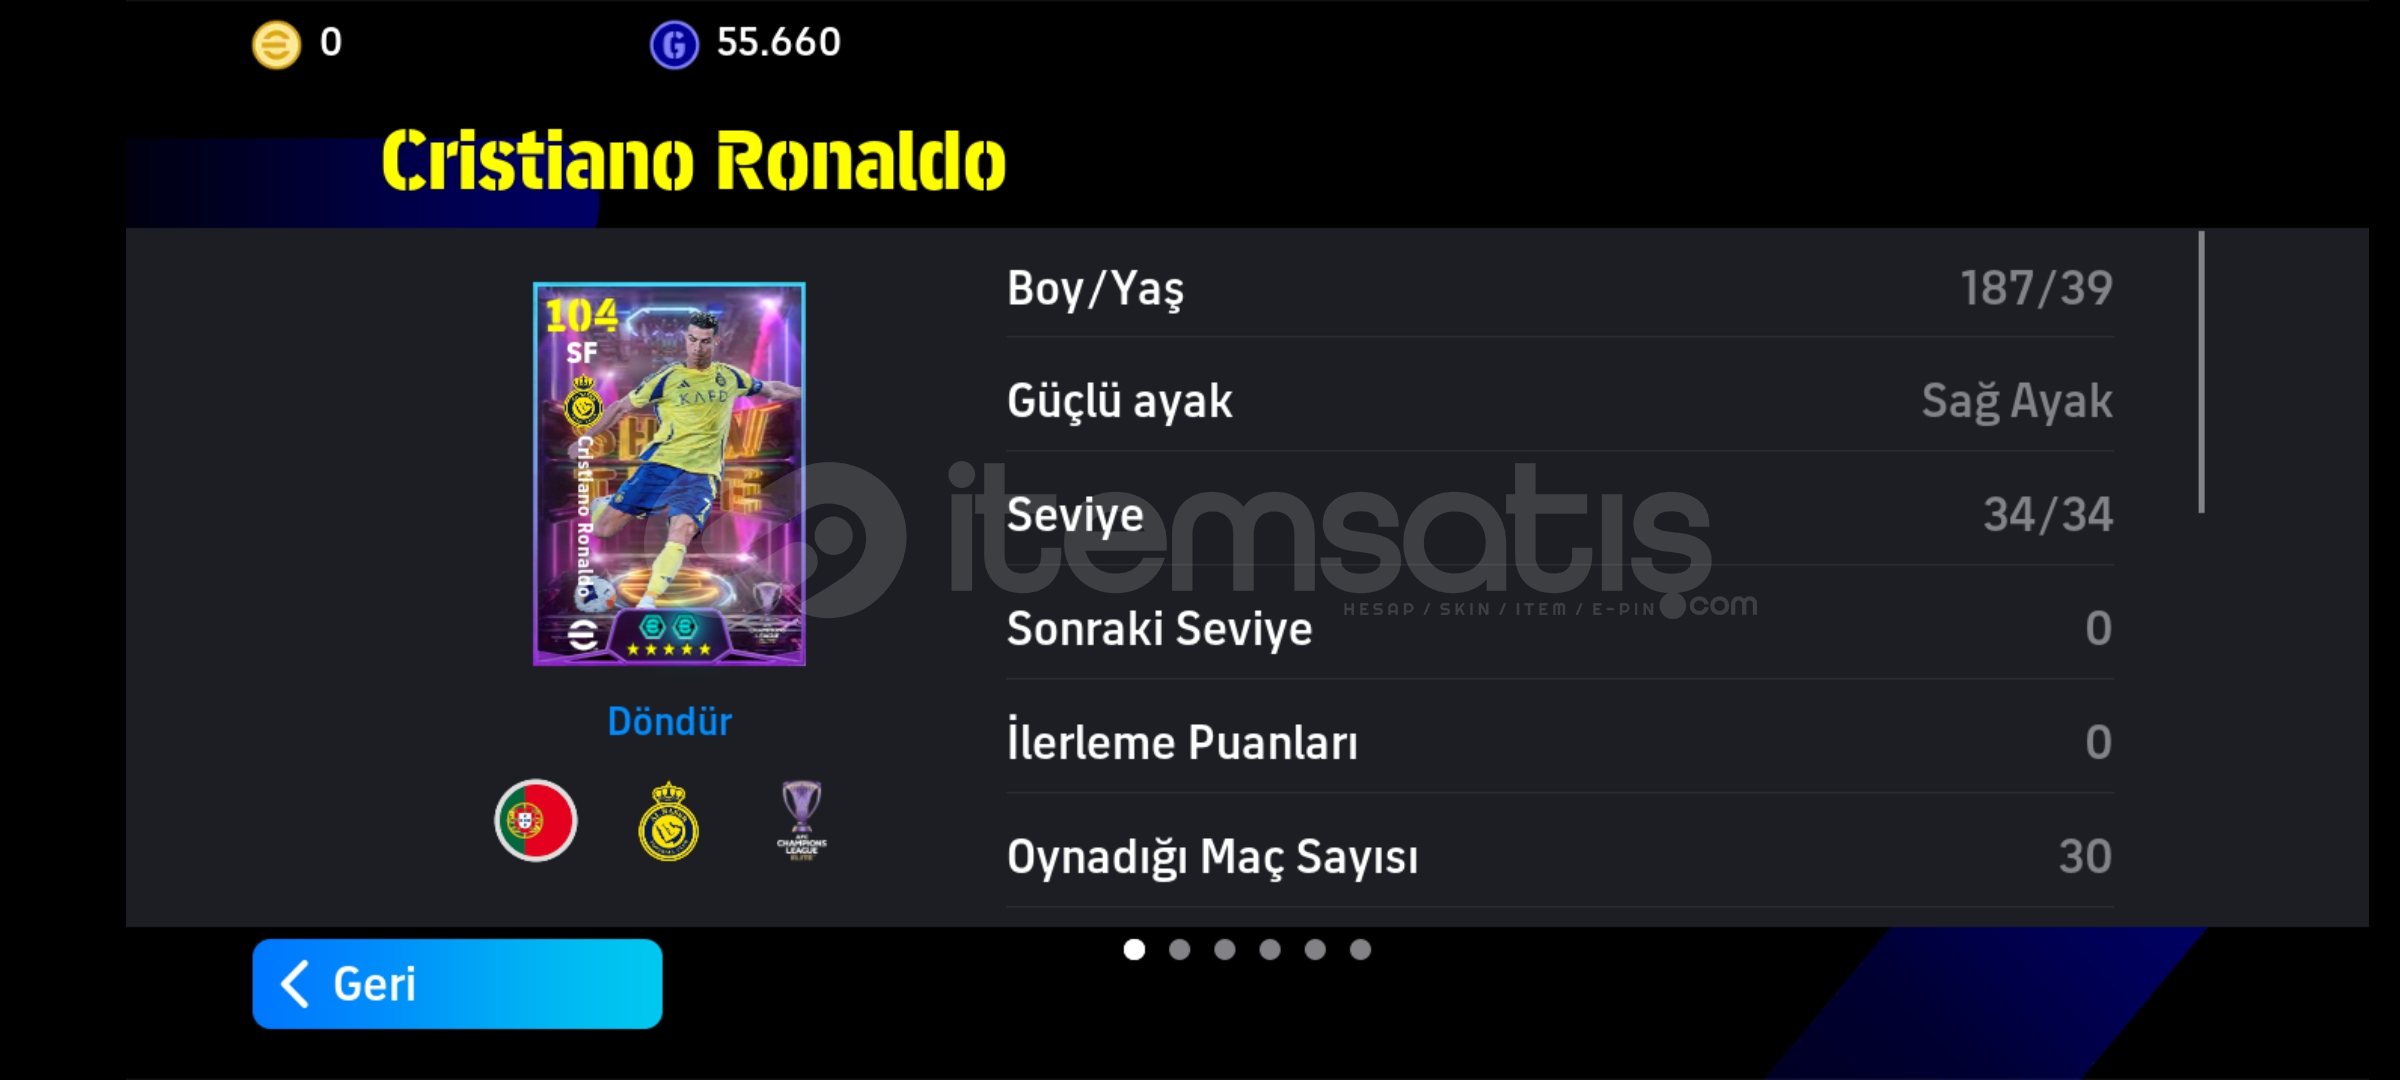Tap the 55.660 GP balance value
Viewport: 2400px width, 1080px height.
tap(779, 42)
